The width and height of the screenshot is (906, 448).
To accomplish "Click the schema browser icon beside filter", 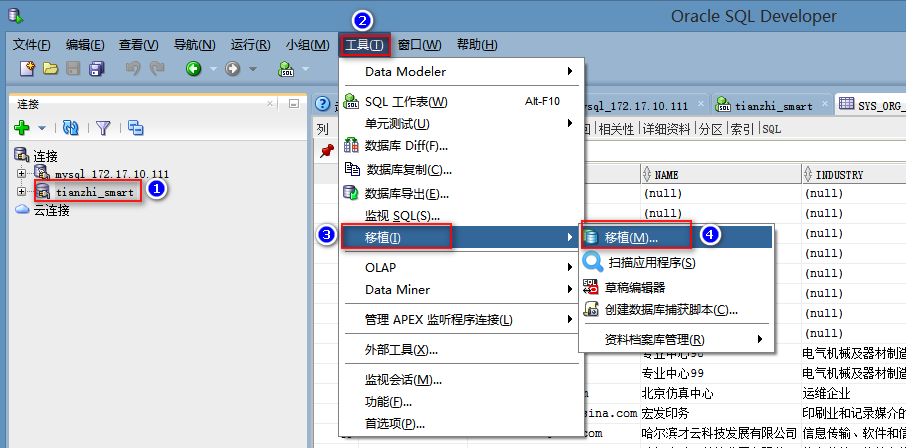I will point(136,128).
